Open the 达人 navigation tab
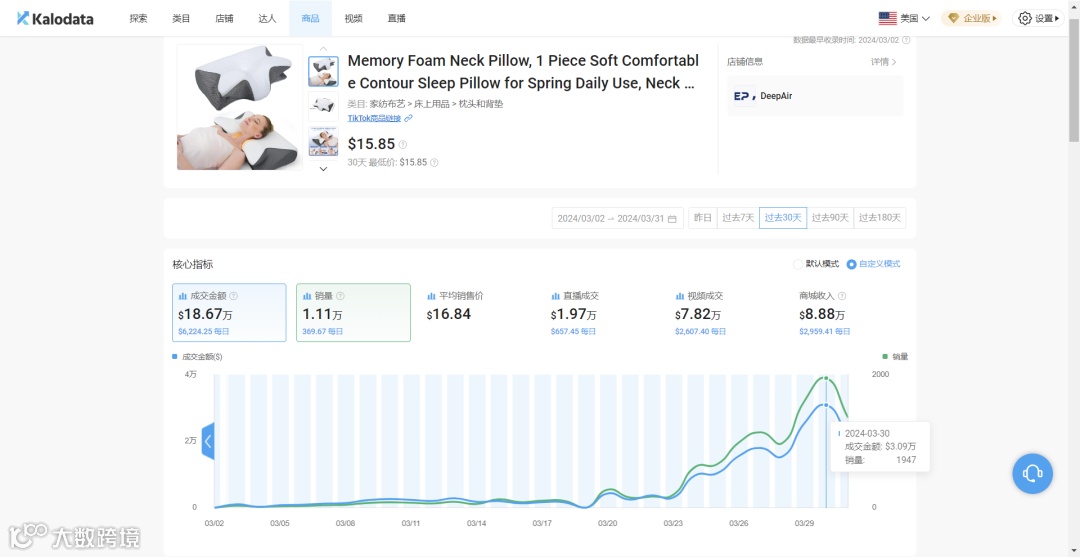 pyautogui.click(x=267, y=18)
